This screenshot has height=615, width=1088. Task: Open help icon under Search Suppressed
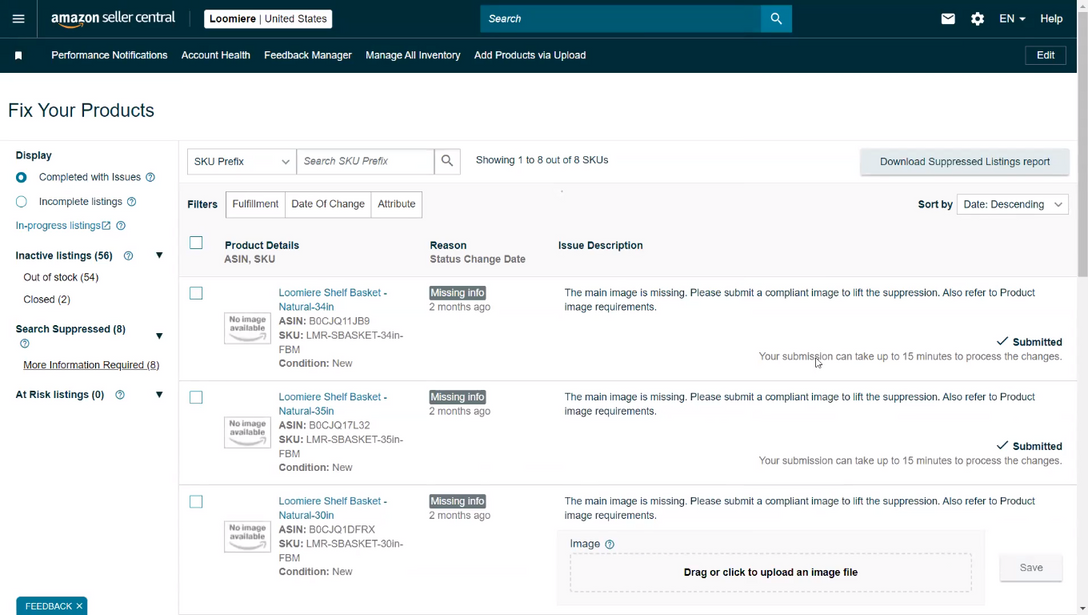click(x=25, y=344)
